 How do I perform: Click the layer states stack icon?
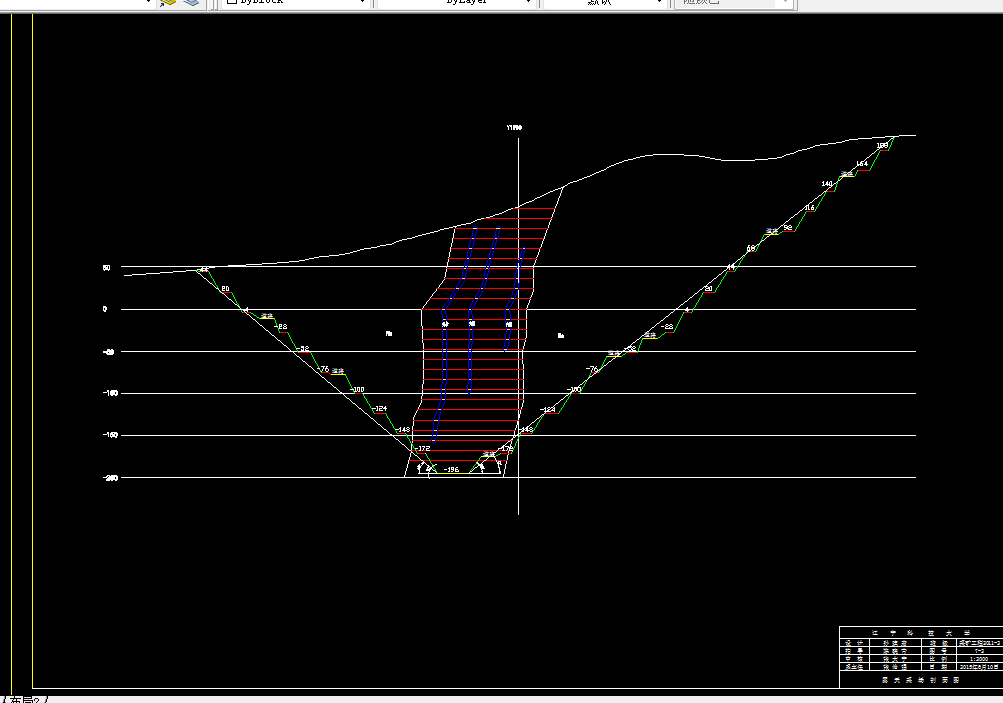191,3
